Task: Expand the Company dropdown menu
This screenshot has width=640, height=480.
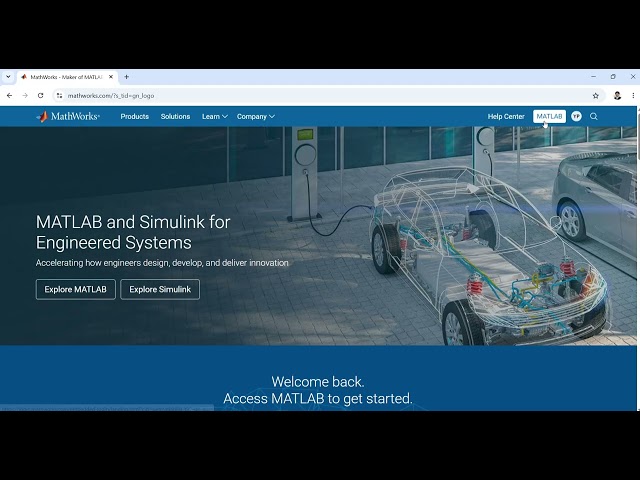Action: 256,116
